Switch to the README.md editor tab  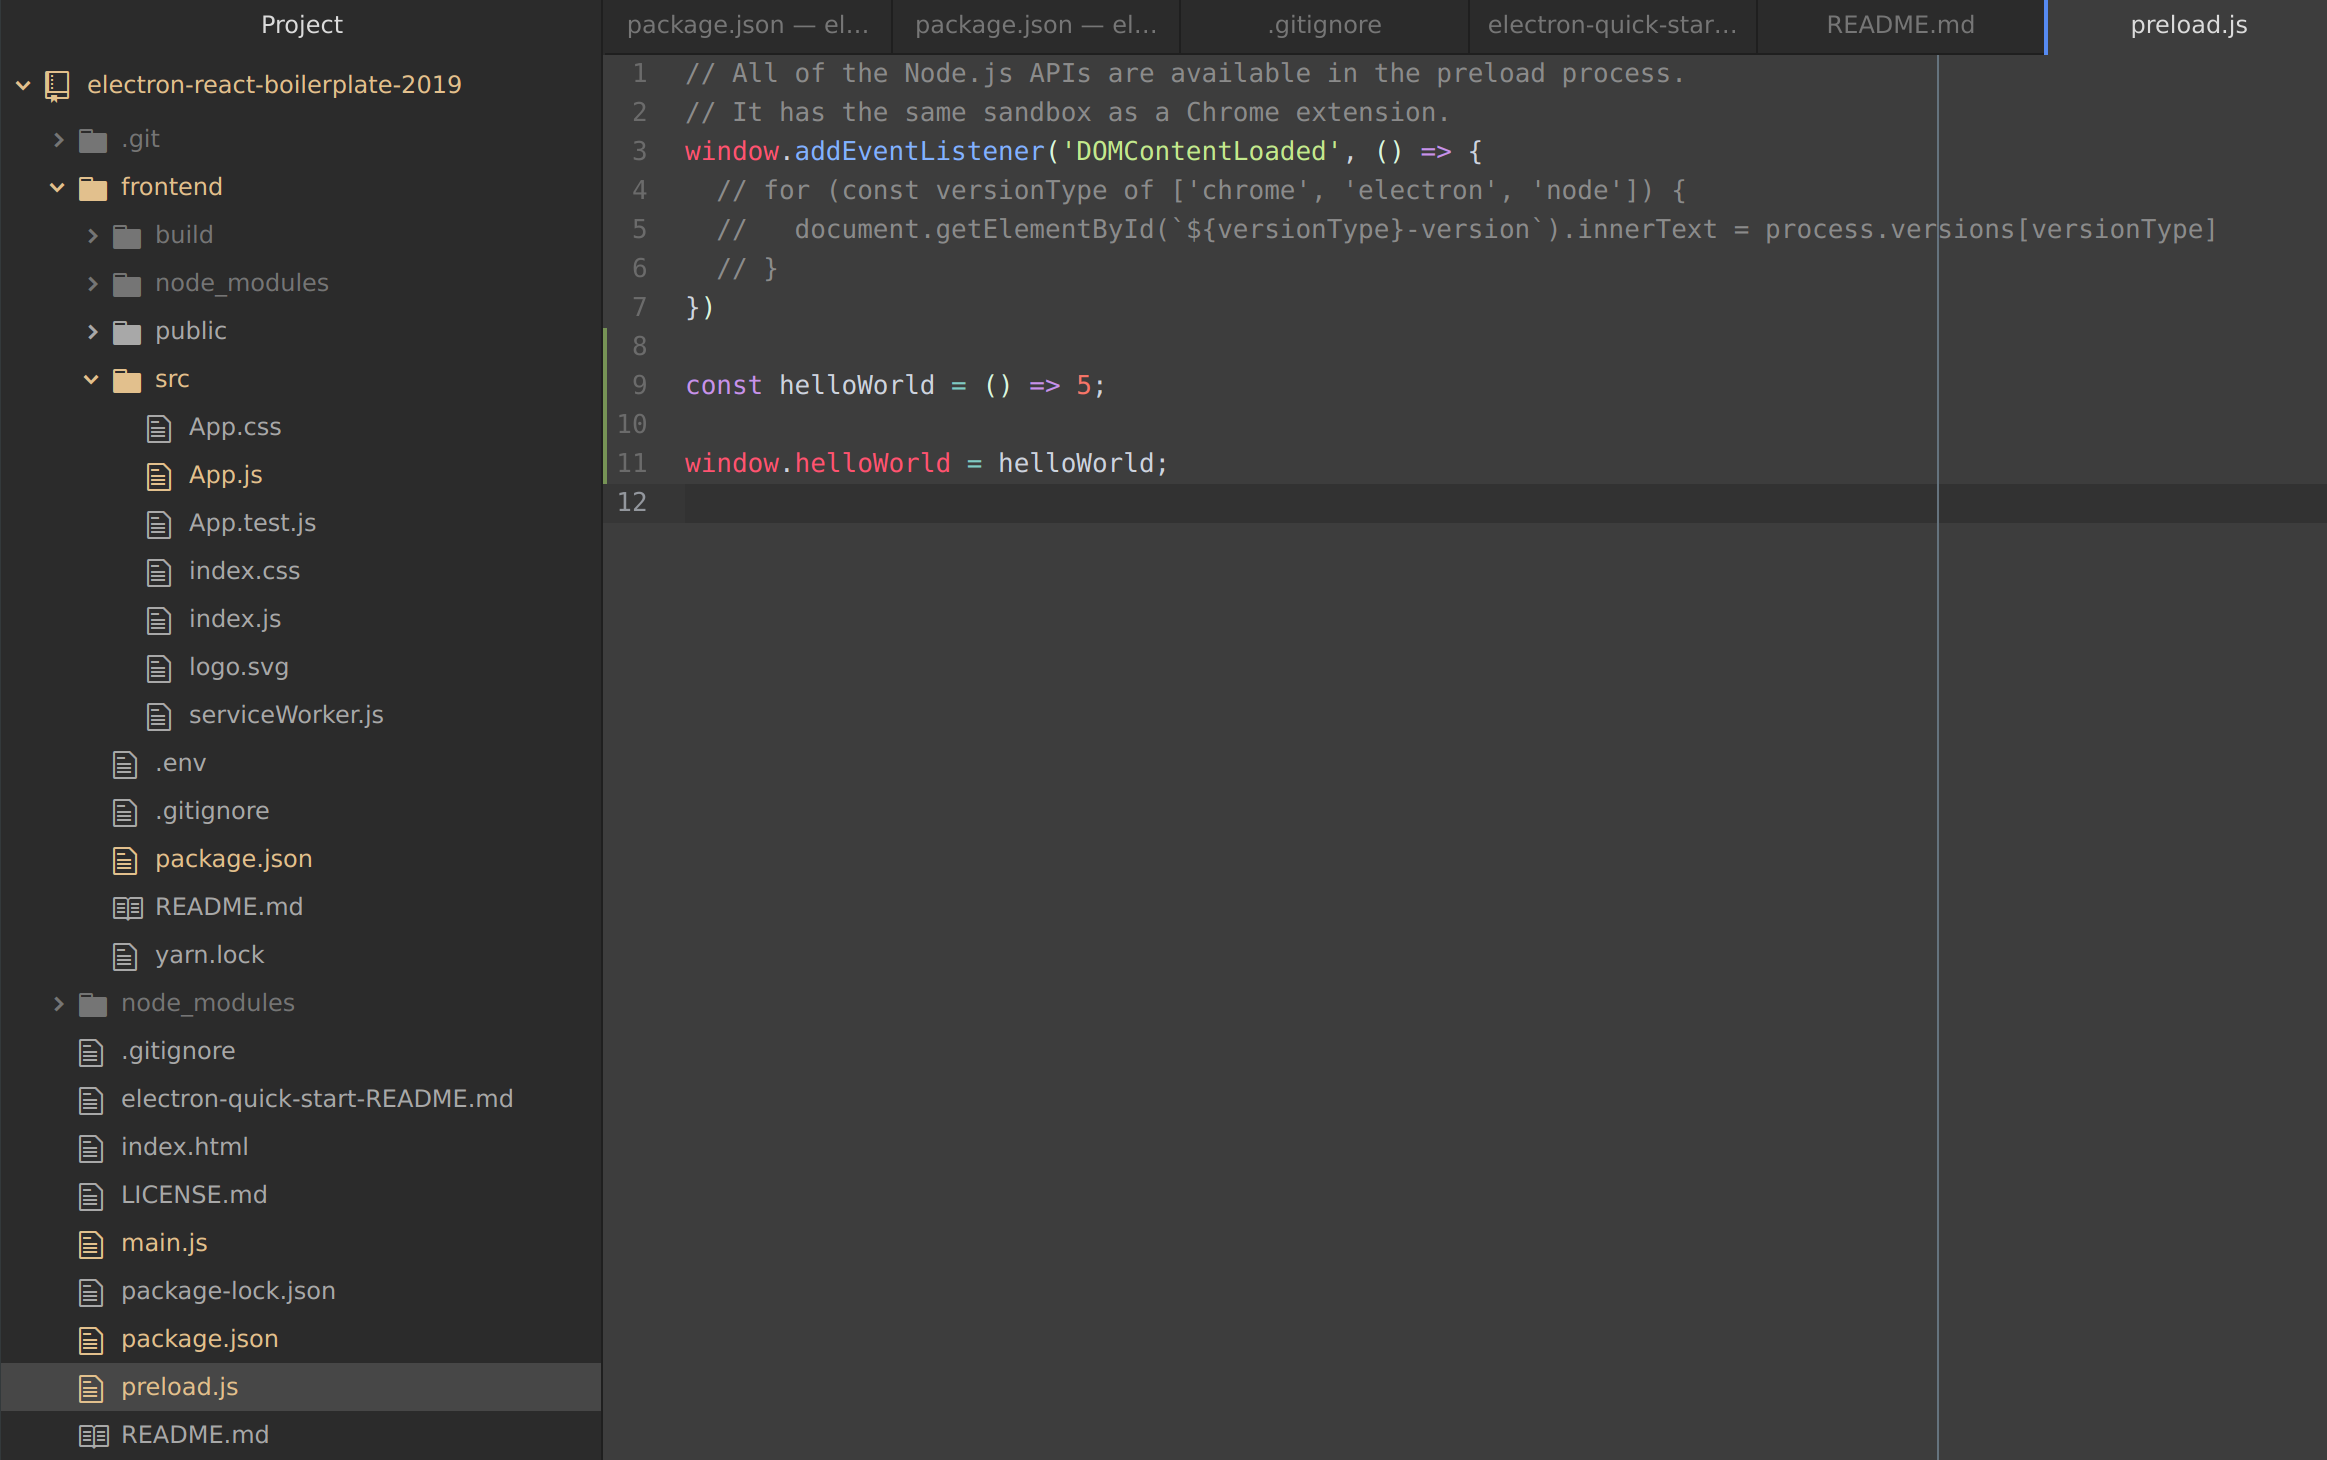click(1900, 26)
